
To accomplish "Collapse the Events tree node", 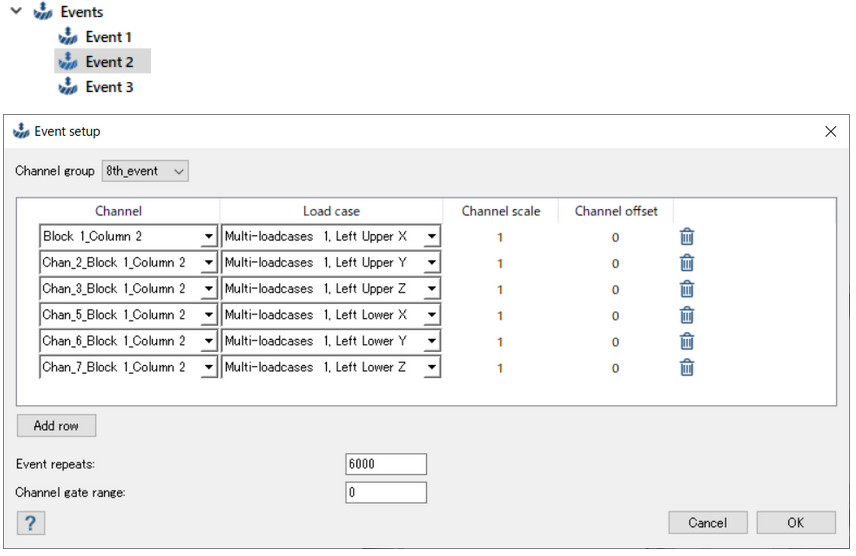I will click(16, 11).
